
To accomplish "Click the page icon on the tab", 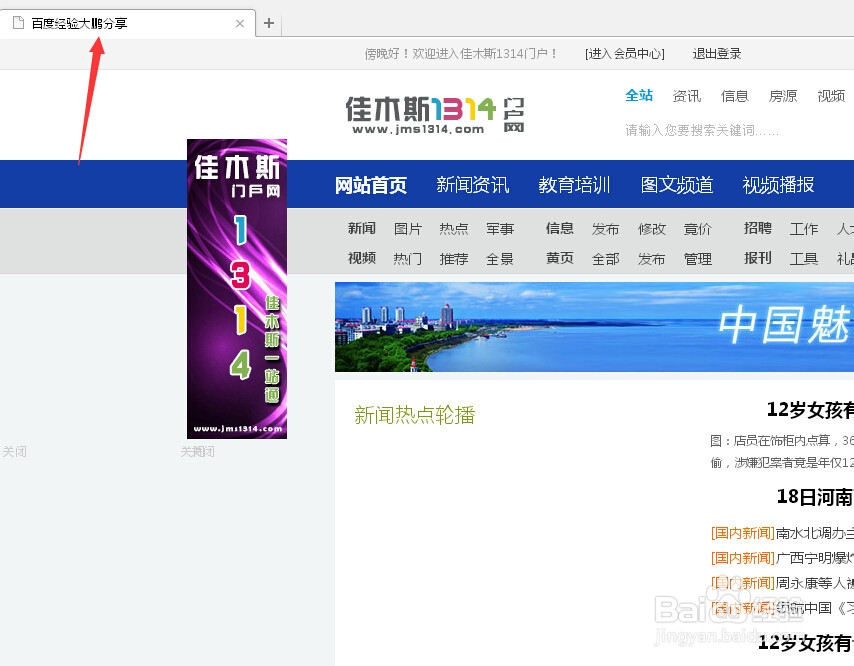I will 19,23.
